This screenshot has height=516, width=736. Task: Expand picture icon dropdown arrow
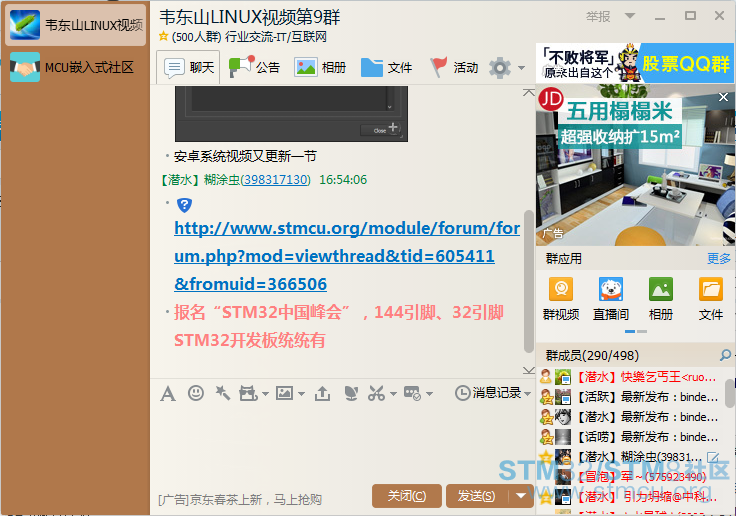click(x=301, y=393)
